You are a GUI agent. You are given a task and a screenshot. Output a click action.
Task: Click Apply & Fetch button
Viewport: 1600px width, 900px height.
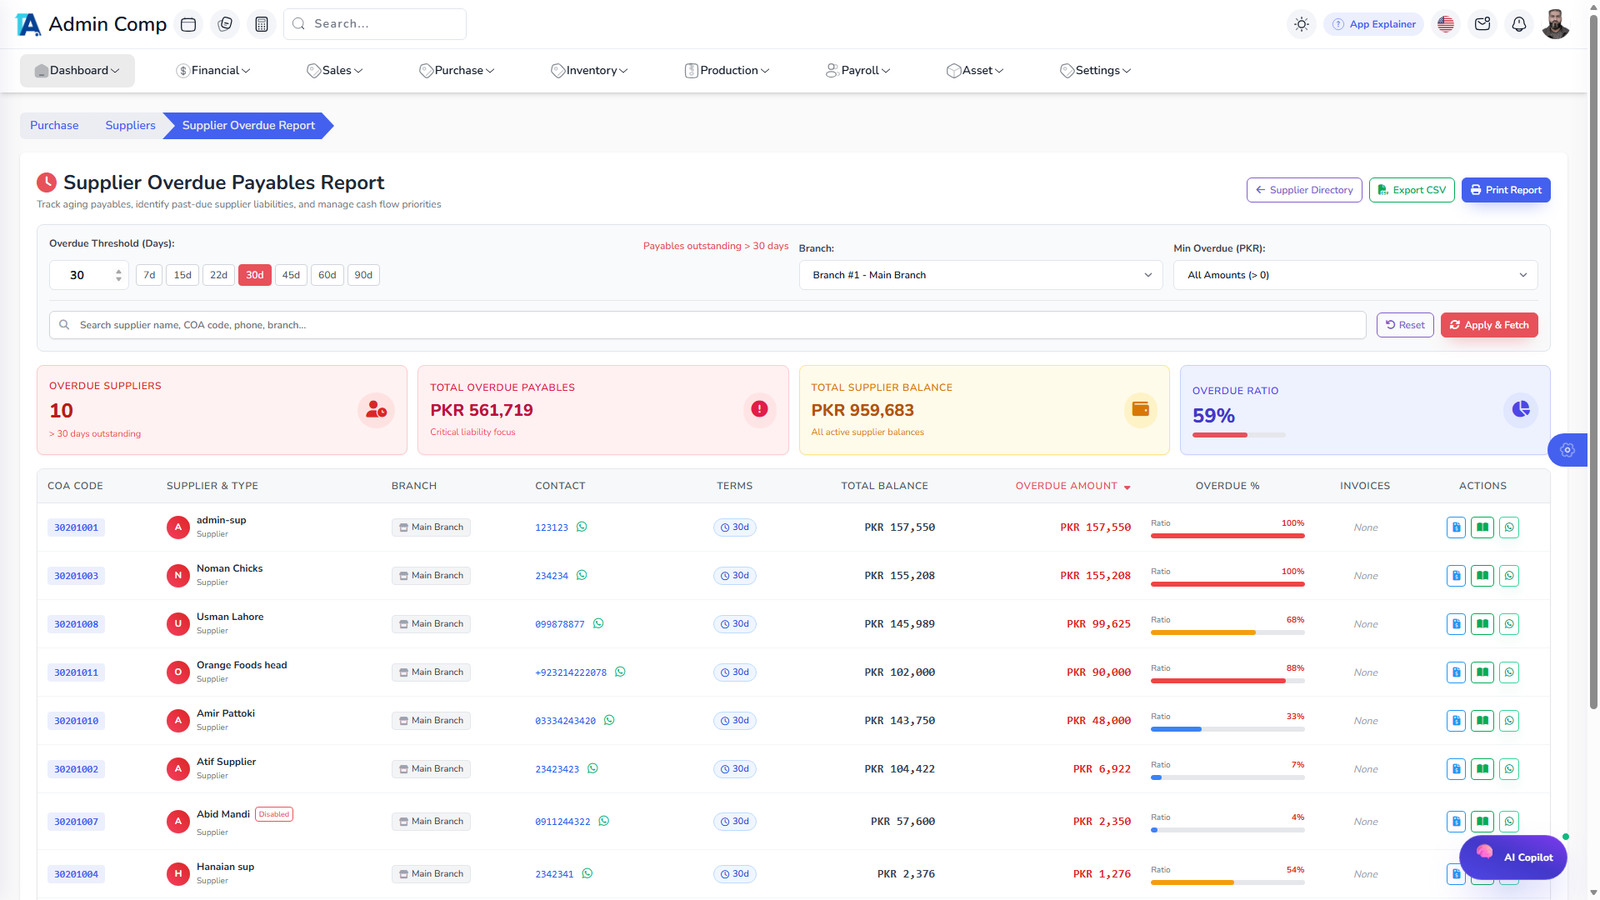point(1489,325)
